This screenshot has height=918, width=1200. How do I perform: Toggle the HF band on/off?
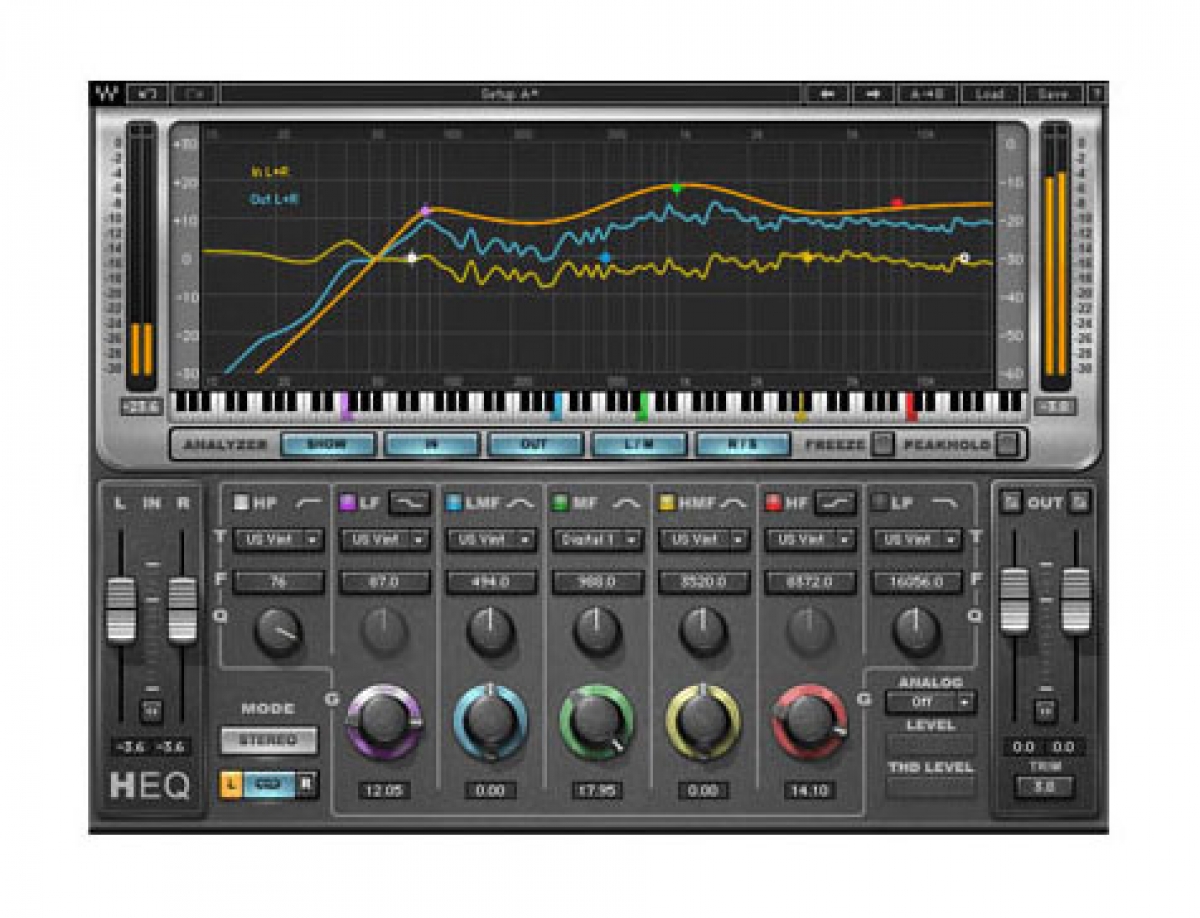click(773, 504)
